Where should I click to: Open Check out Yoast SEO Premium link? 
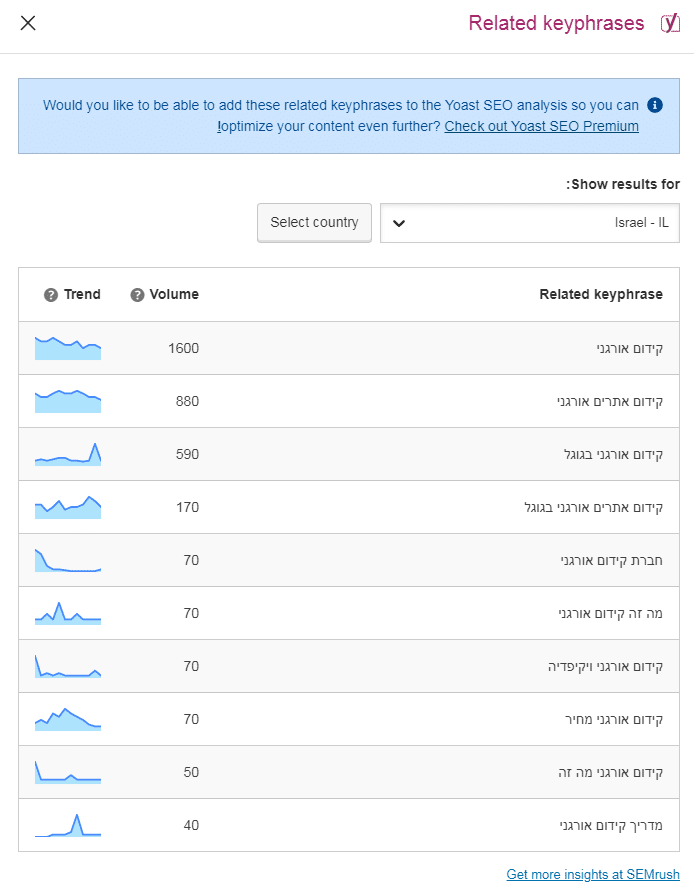541,127
